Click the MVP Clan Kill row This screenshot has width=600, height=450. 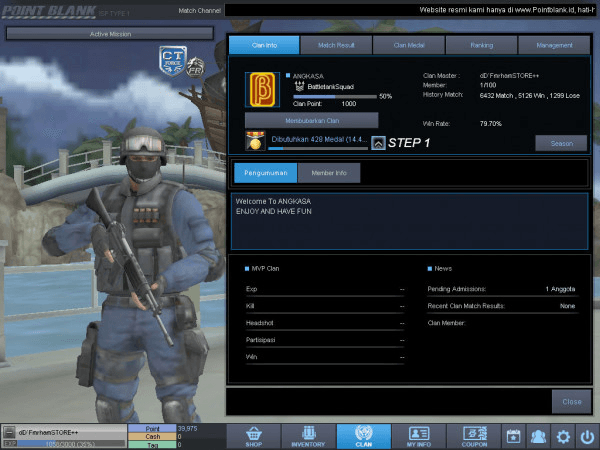(x=325, y=306)
